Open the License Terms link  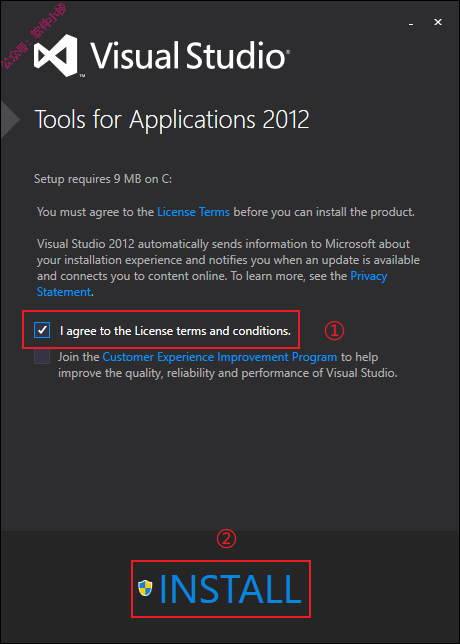click(x=193, y=212)
